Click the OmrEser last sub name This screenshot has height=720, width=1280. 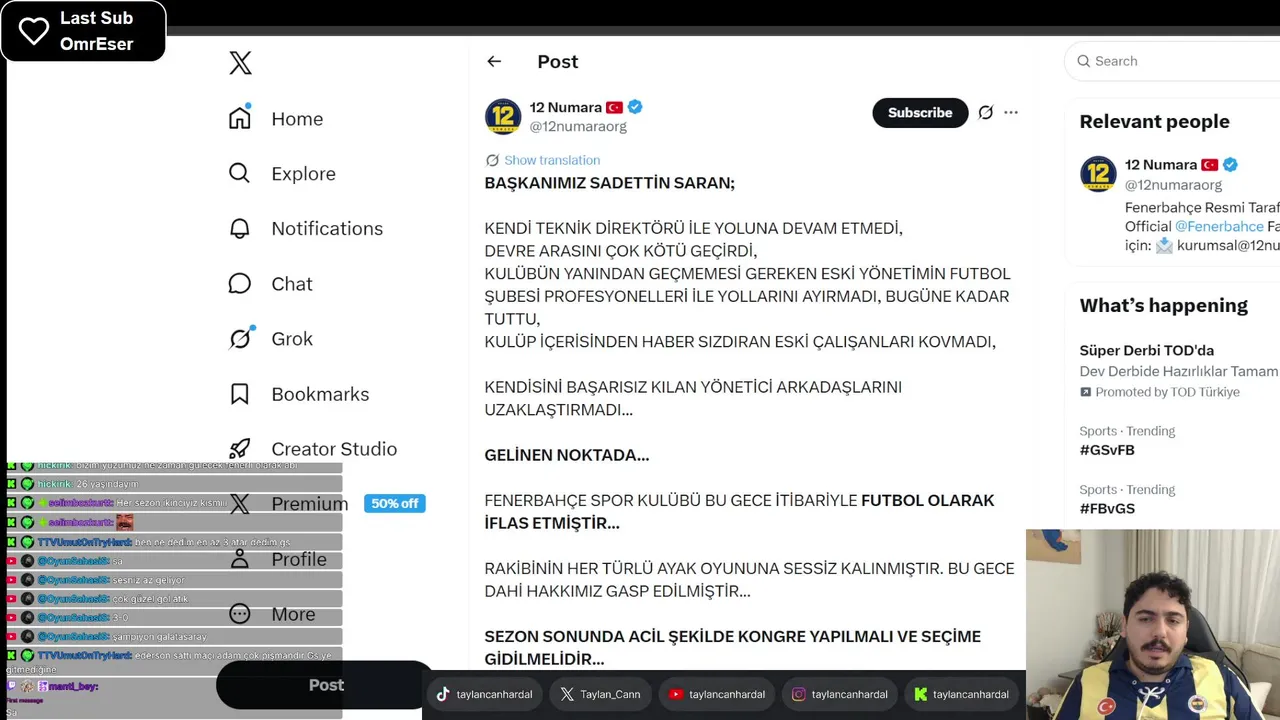(96, 44)
